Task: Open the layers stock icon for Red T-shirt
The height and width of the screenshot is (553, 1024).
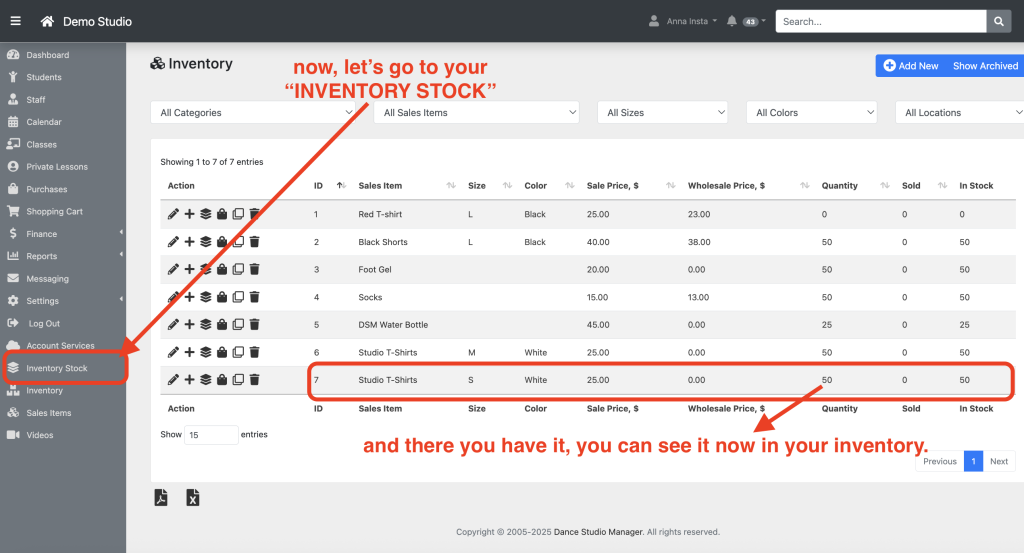Action: (206, 214)
